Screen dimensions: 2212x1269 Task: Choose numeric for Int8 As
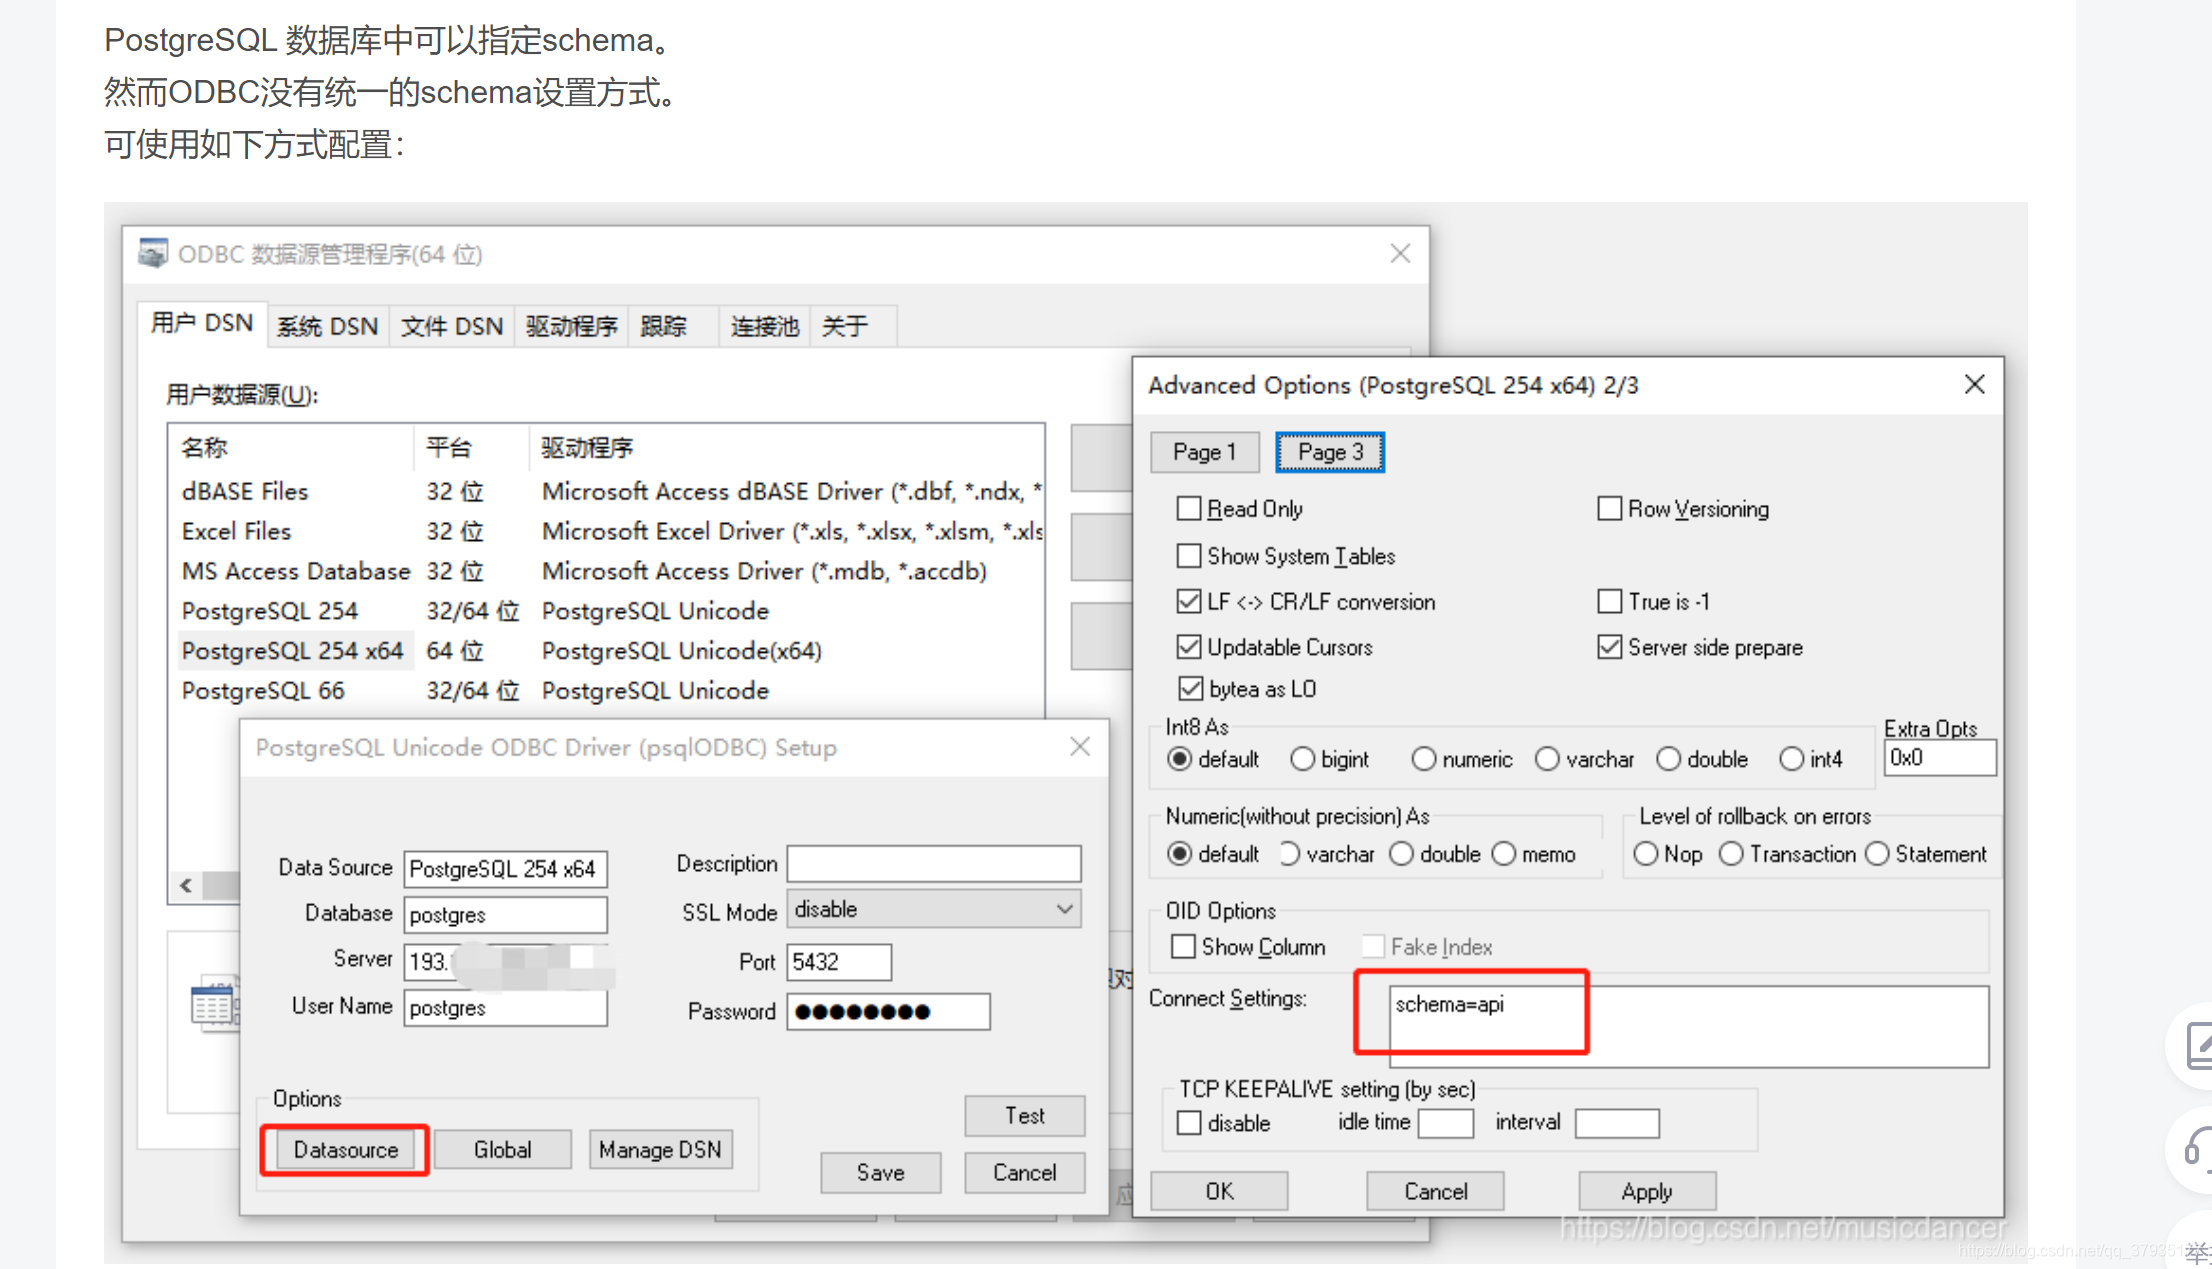click(x=1424, y=759)
